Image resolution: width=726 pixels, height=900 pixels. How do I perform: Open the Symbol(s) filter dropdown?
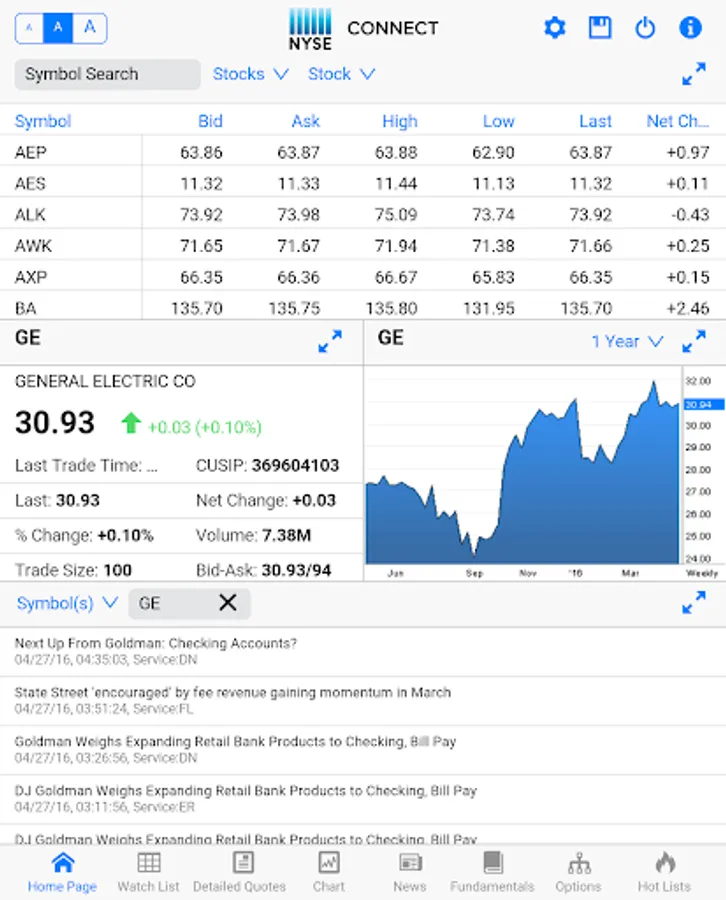tap(67, 603)
